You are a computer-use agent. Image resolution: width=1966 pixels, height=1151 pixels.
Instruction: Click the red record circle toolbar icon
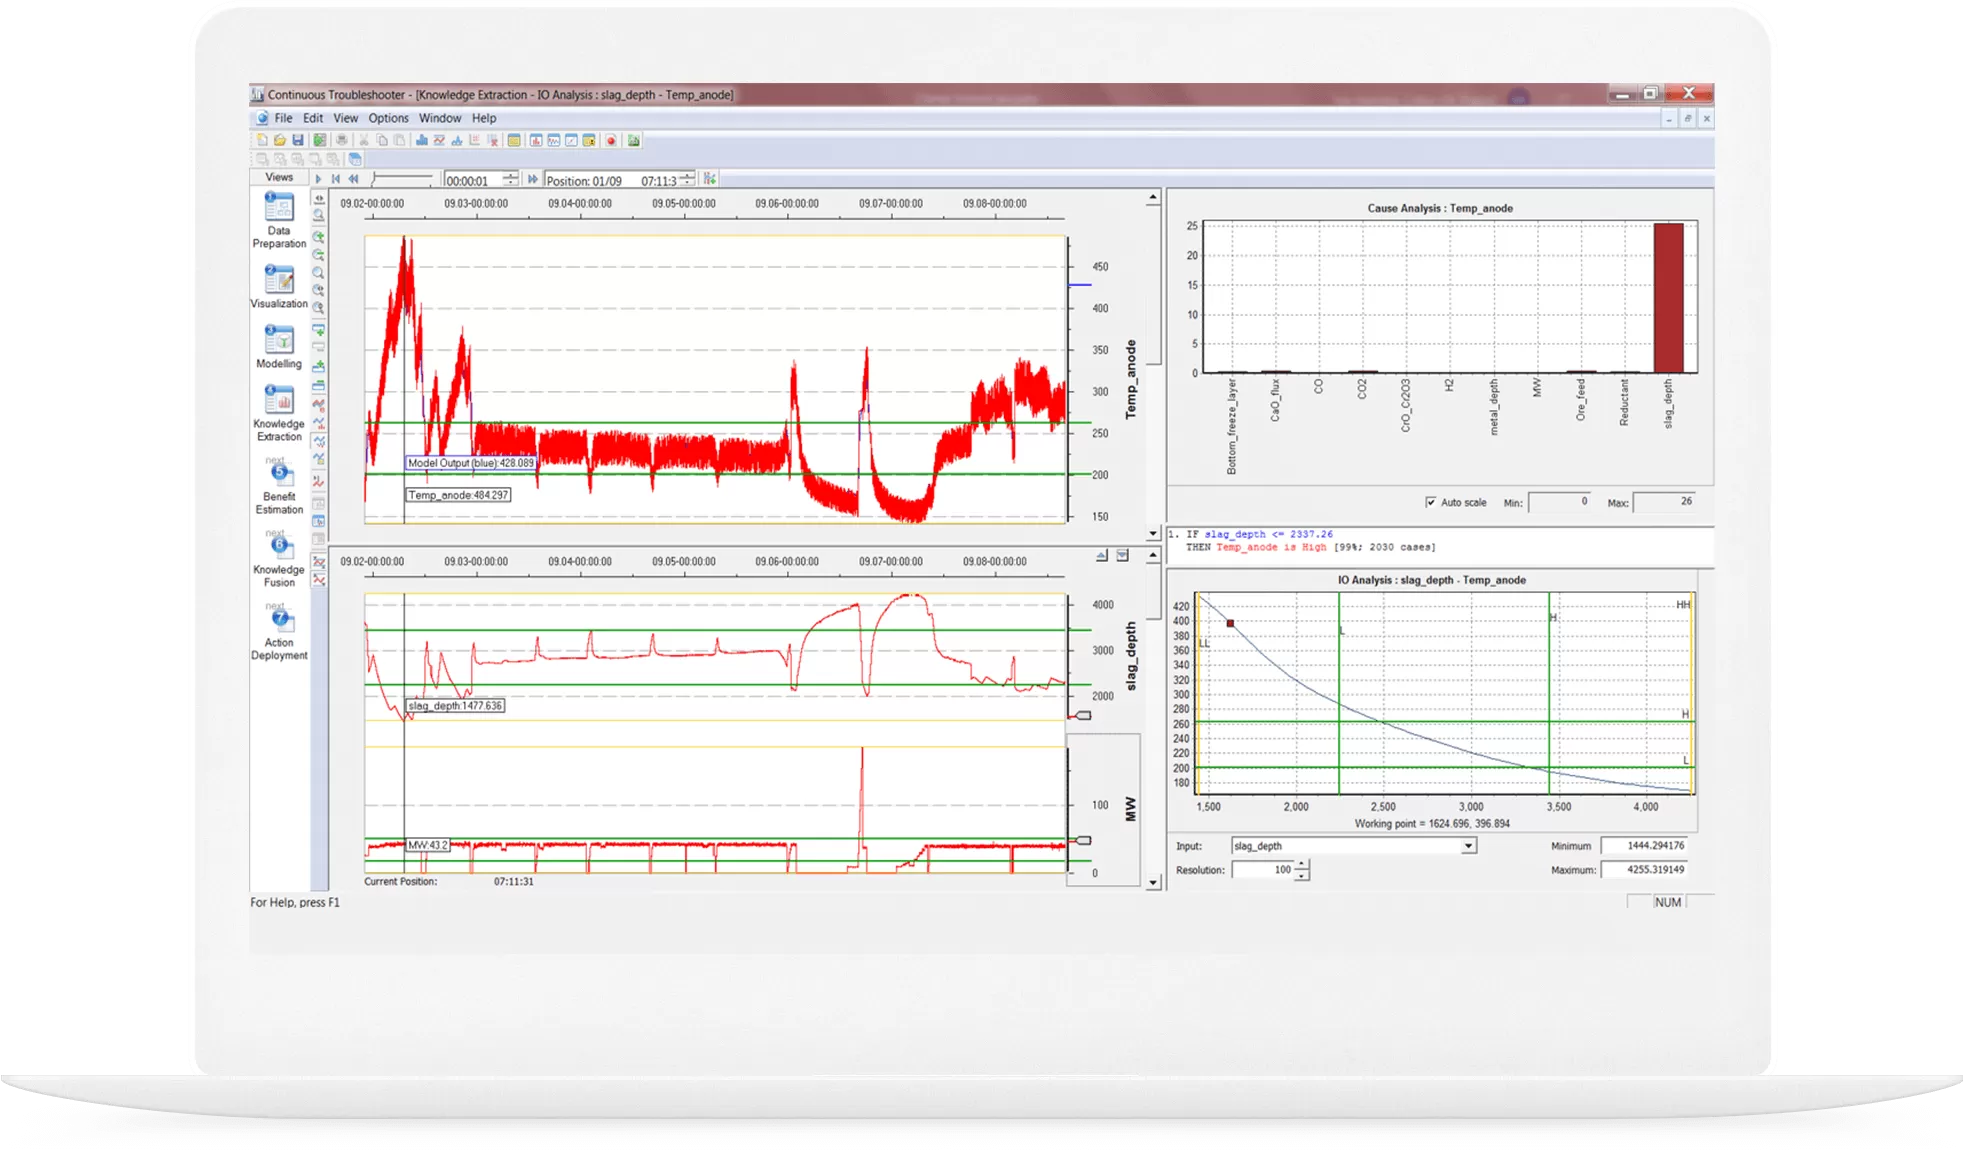pos(611,140)
